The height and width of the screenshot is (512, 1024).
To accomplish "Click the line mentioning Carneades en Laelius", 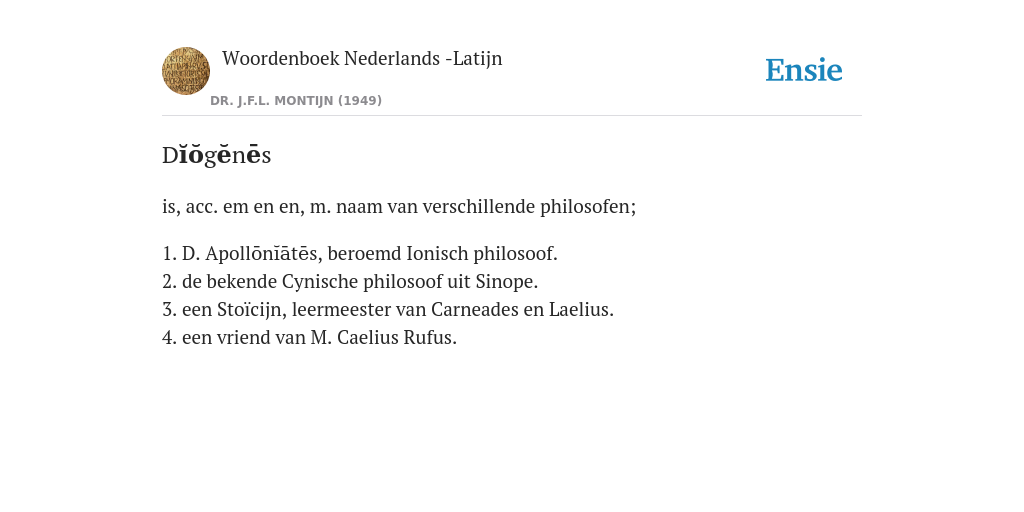I will point(388,310).
